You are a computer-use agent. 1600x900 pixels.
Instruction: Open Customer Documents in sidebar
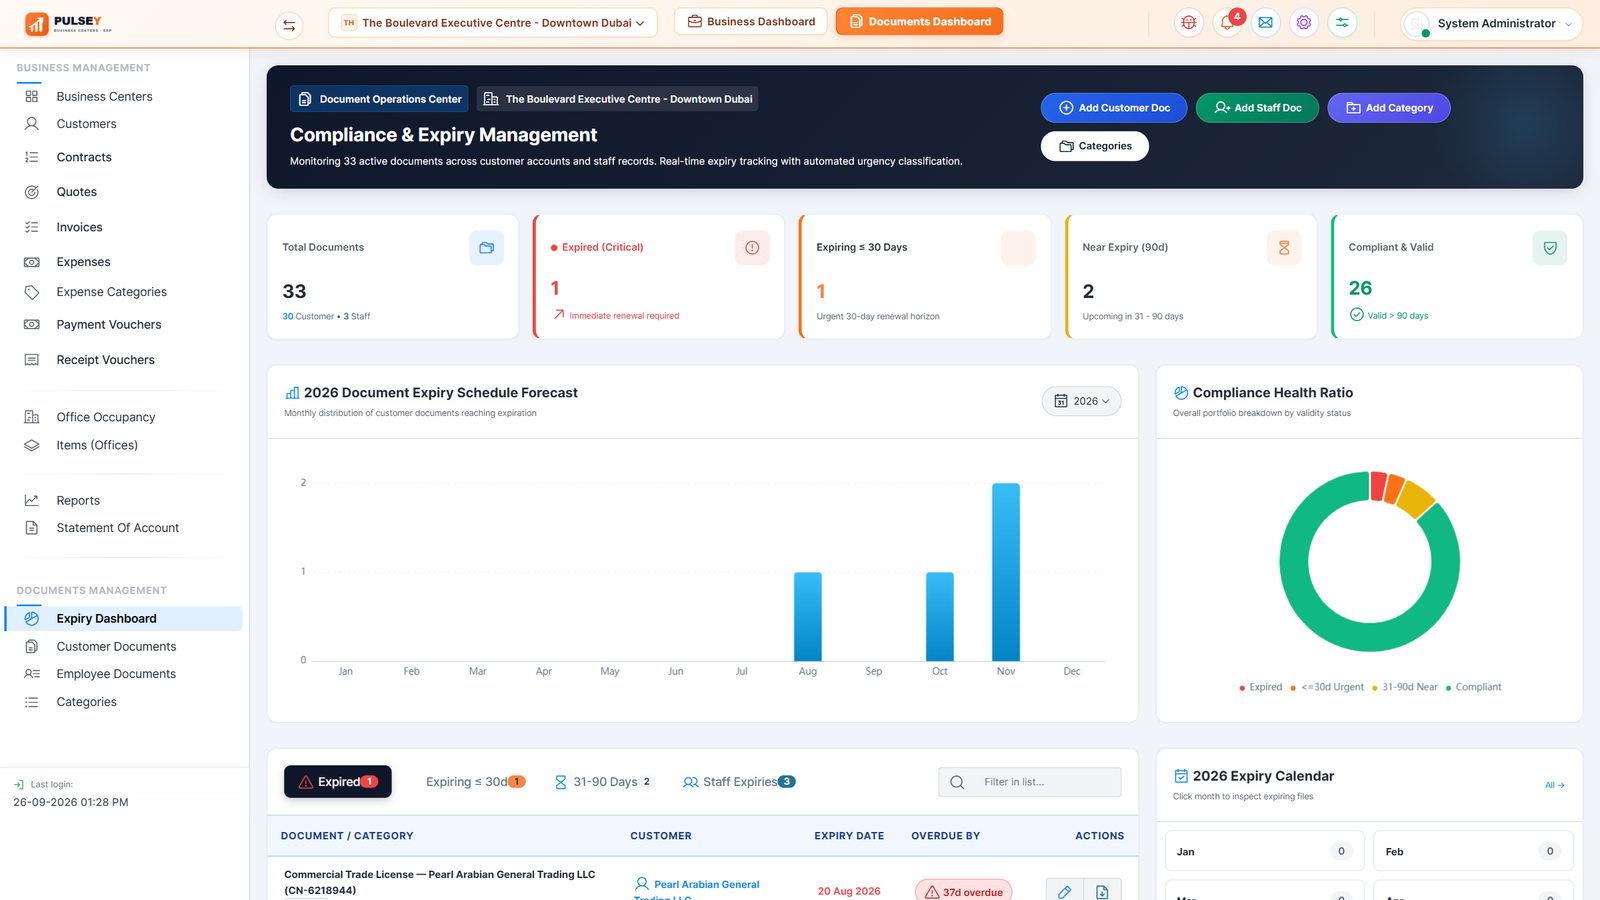pyautogui.click(x=116, y=647)
